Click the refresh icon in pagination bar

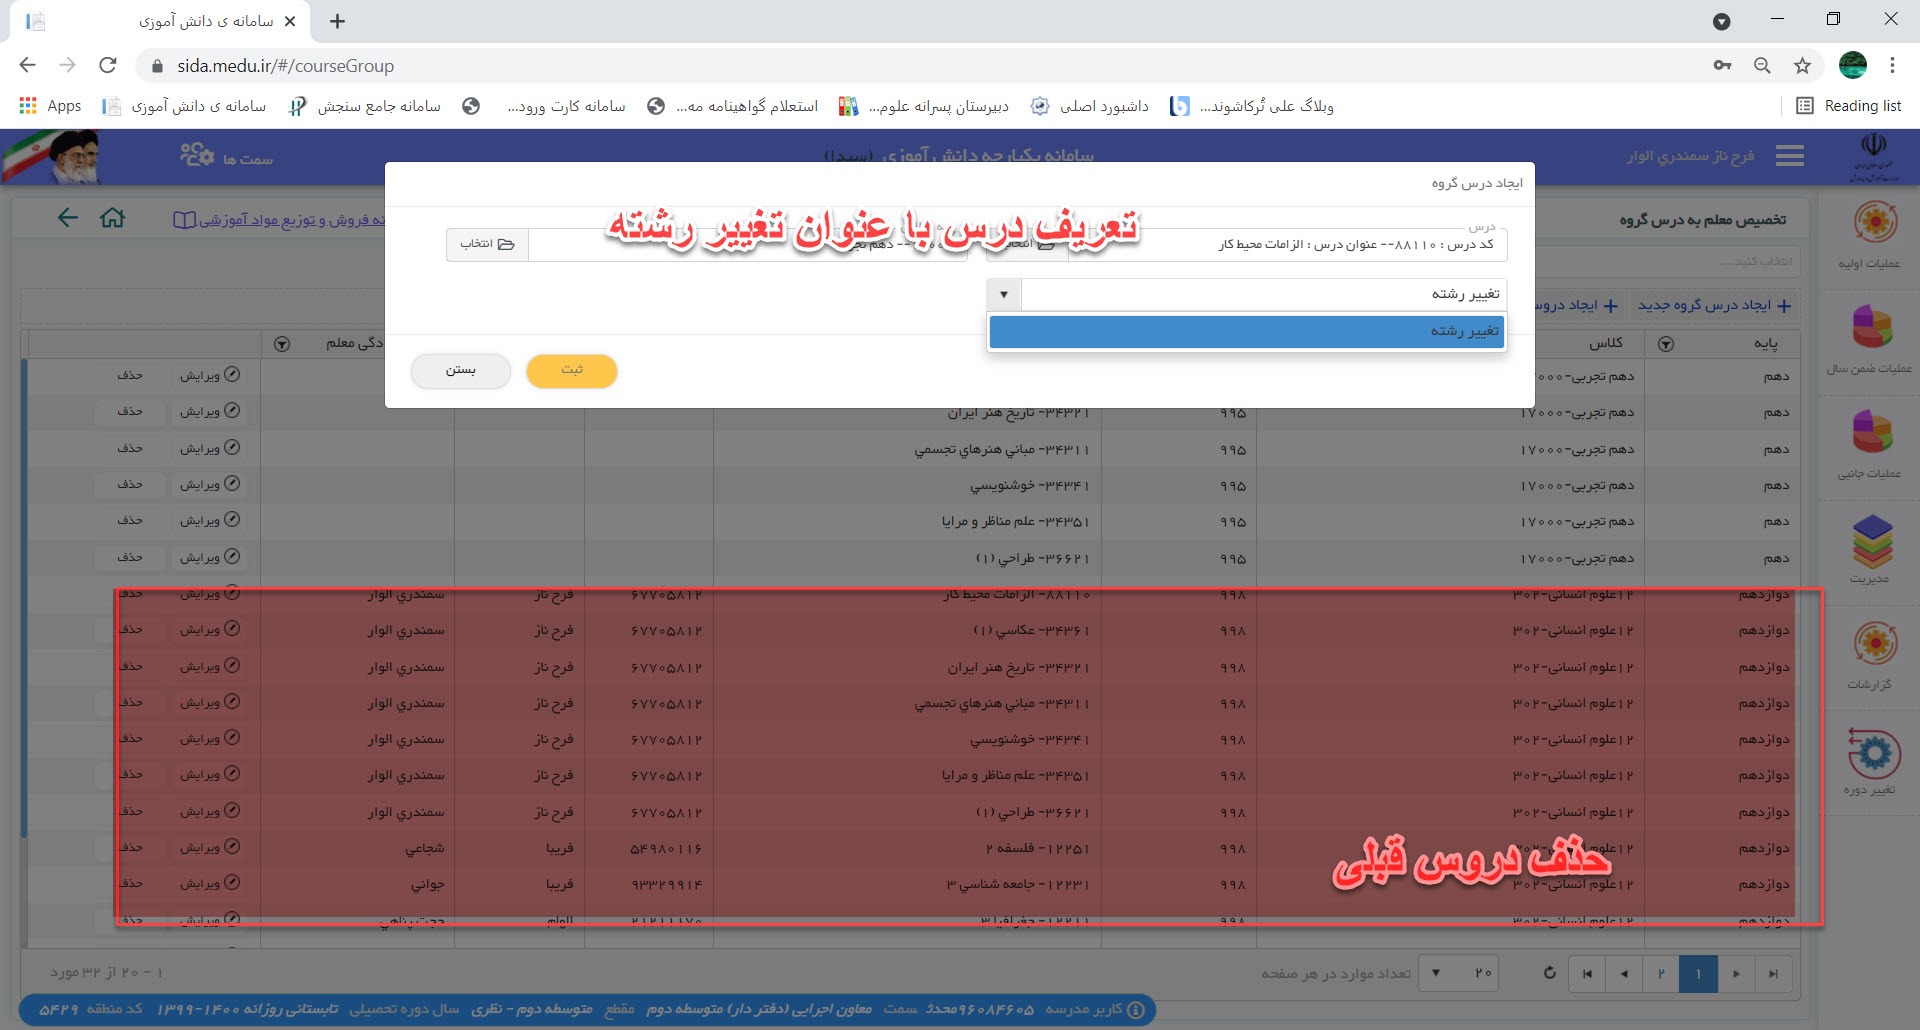(1549, 973)
